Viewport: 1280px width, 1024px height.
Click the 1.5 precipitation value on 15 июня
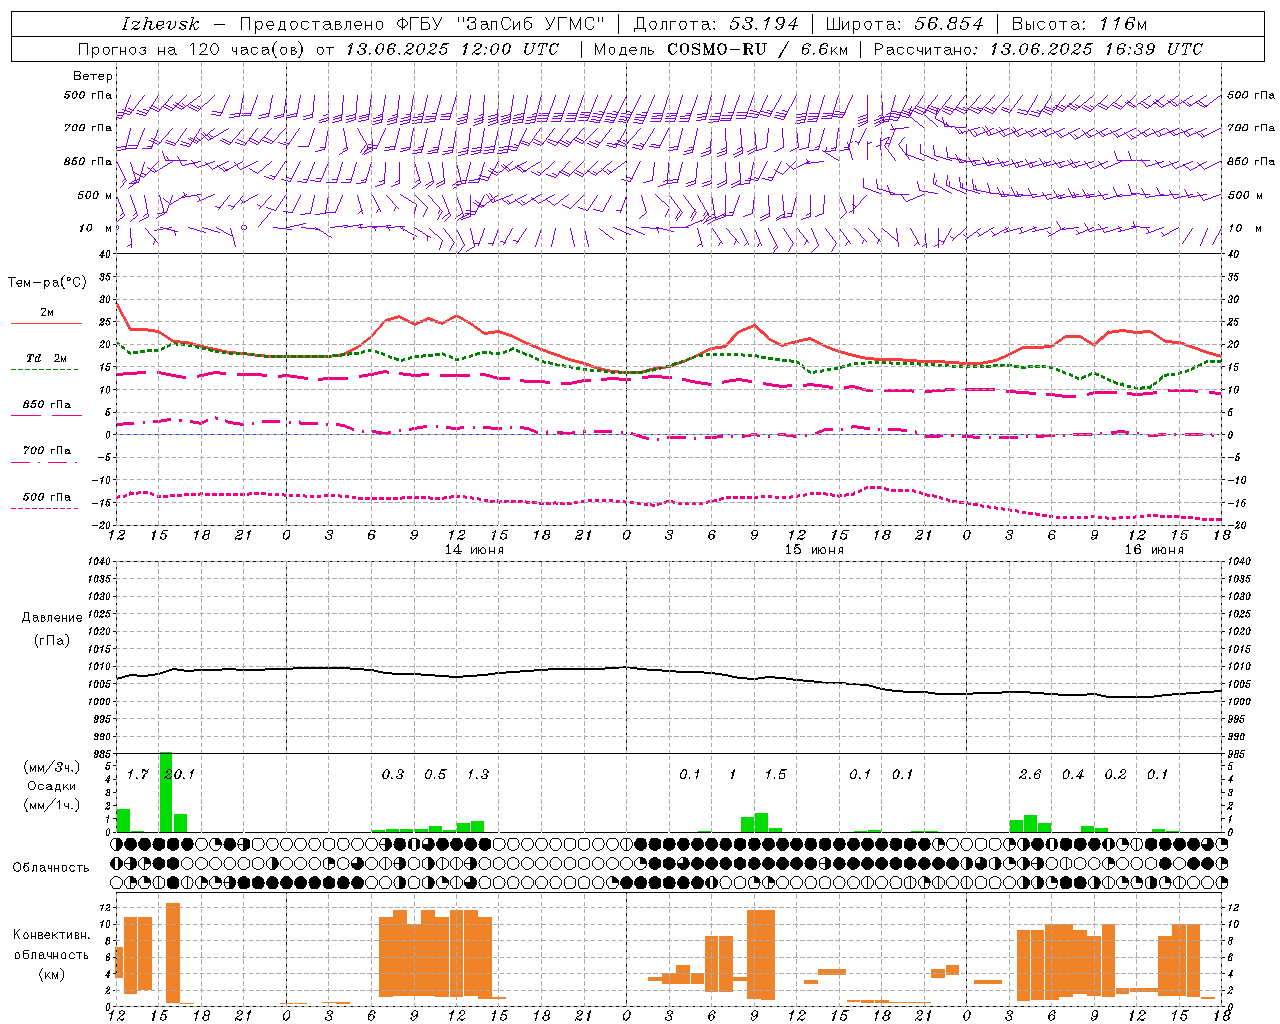775,774
